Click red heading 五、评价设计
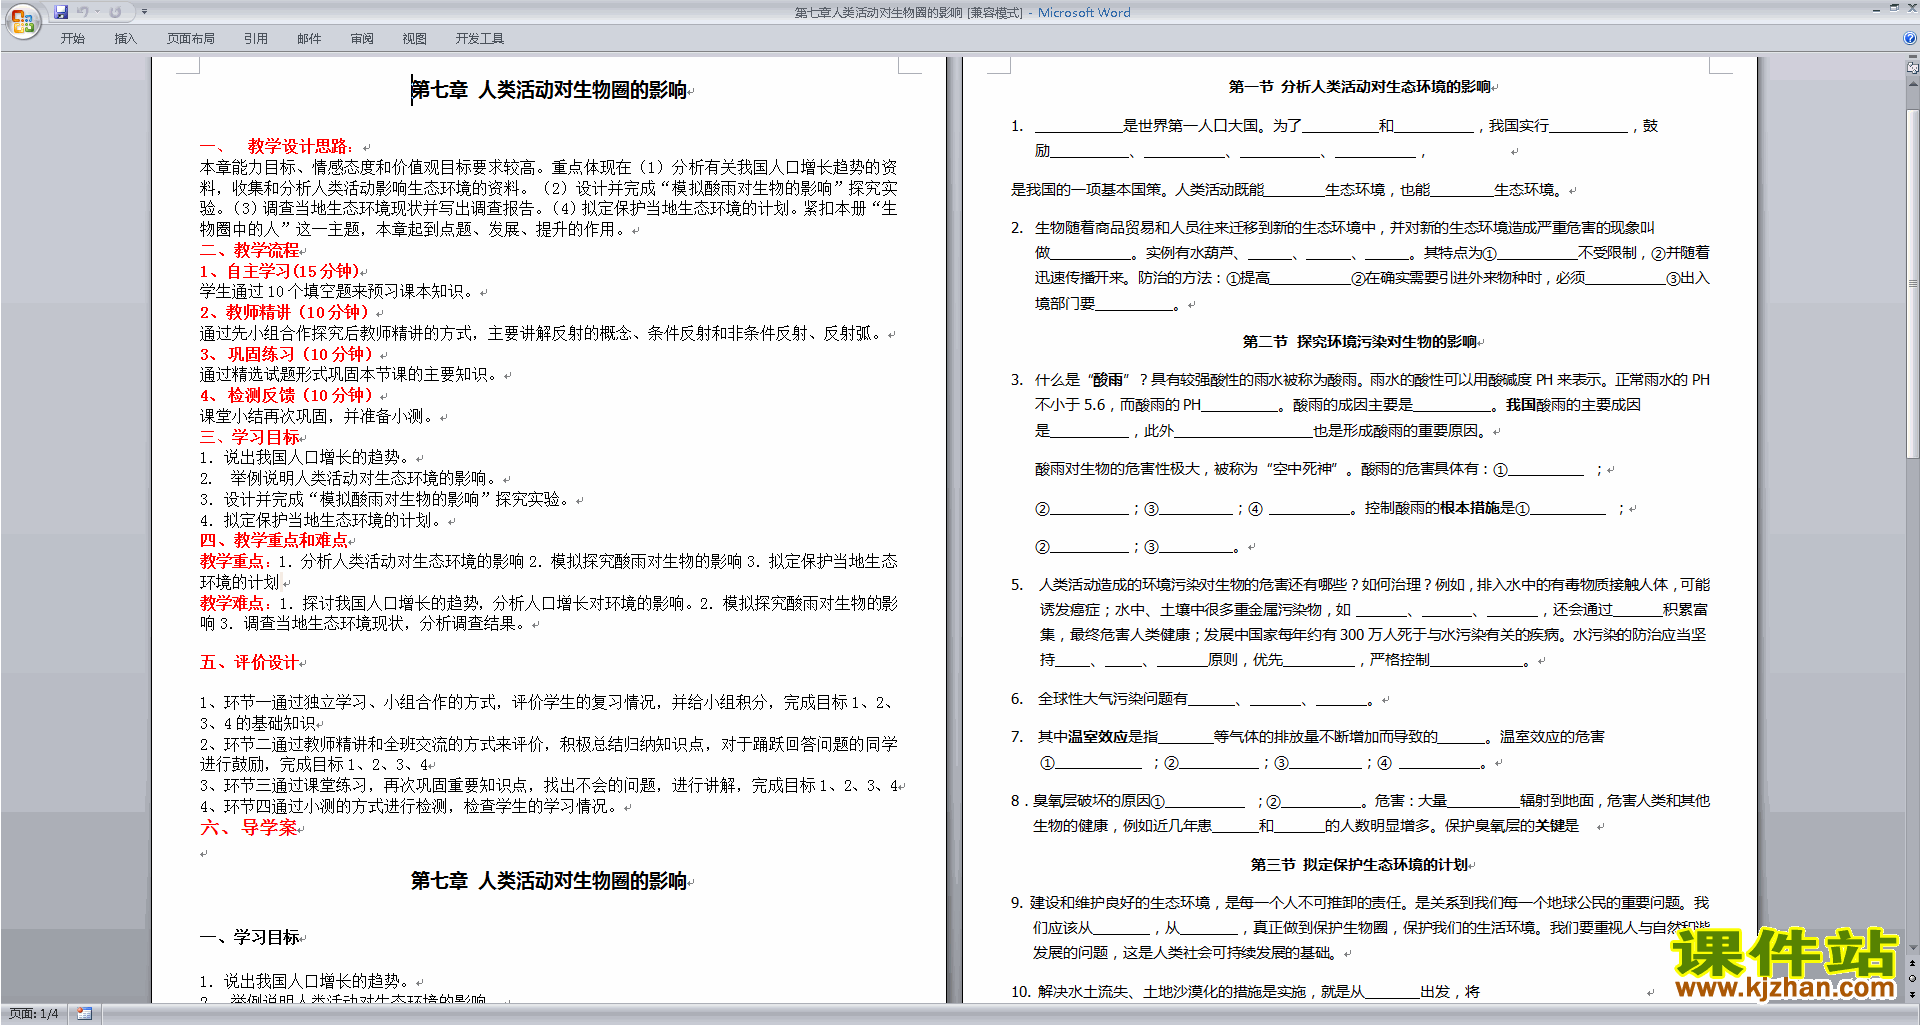Screen dimensions: 1920x1025 click(249, 662)
